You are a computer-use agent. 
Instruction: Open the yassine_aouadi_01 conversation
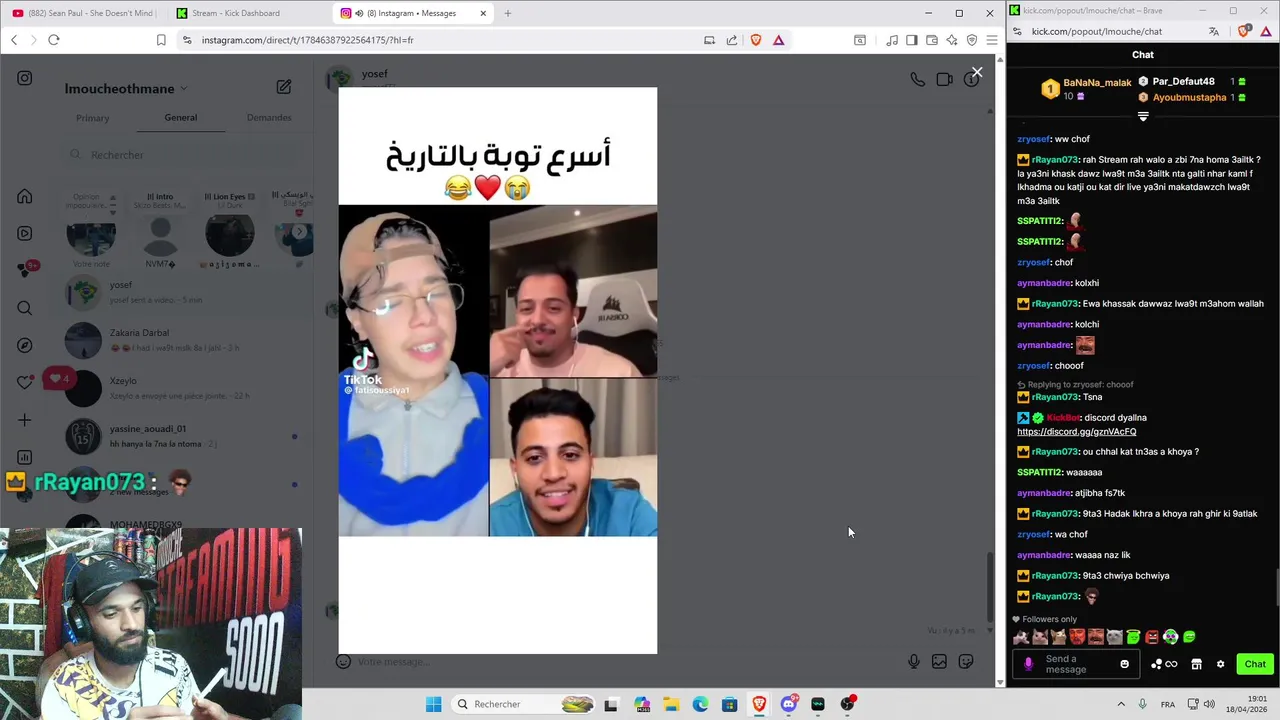(180, 436)
